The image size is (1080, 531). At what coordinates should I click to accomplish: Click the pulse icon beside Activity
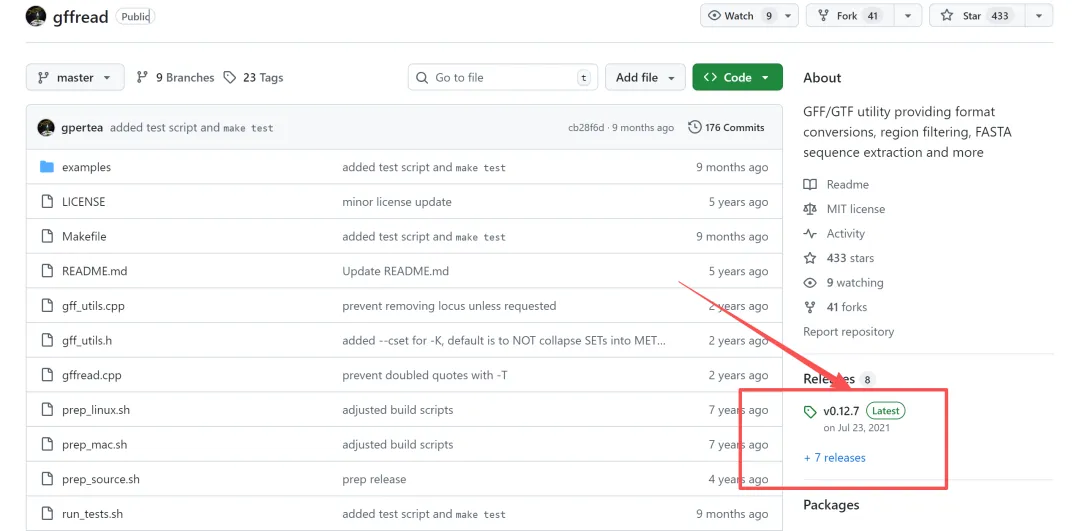(810, 233)
